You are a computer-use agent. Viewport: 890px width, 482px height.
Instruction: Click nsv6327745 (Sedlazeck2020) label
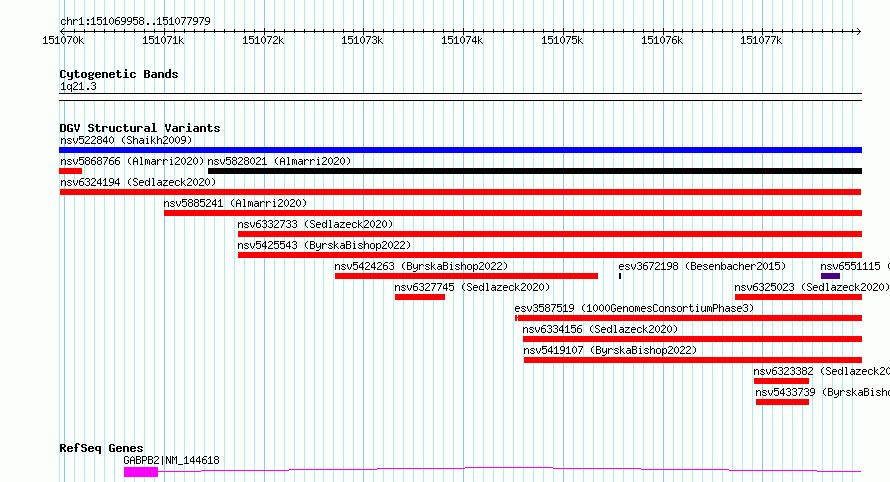pyautogui.click(x=472, y=287)
